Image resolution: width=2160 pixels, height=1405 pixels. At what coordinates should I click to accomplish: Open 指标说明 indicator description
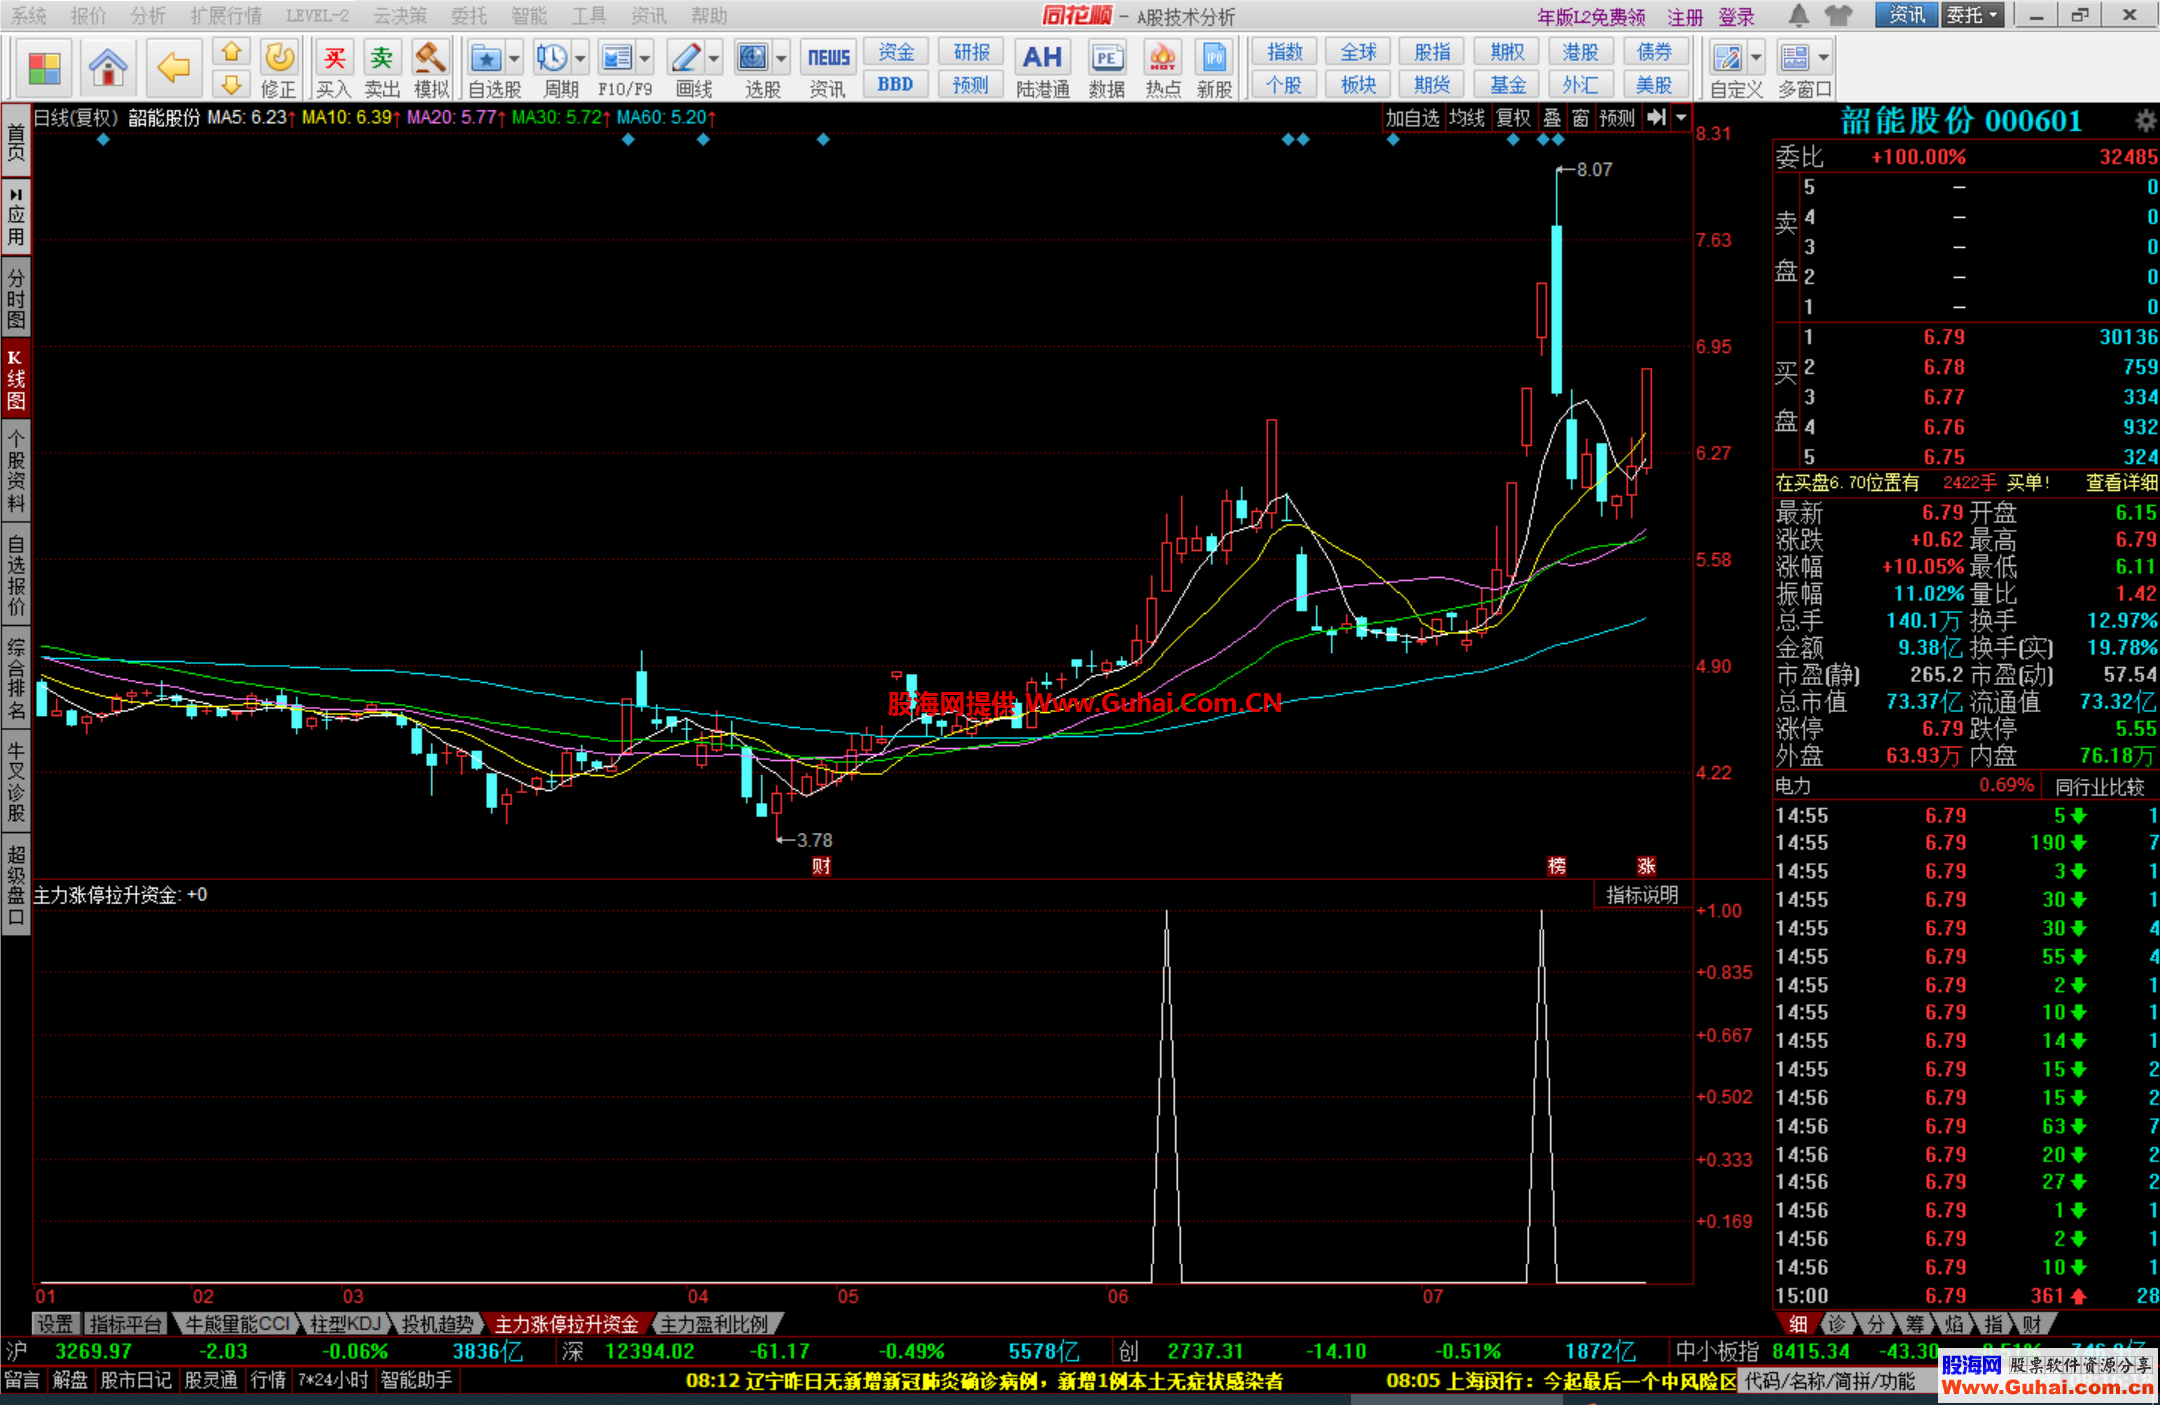(1642, 895)
